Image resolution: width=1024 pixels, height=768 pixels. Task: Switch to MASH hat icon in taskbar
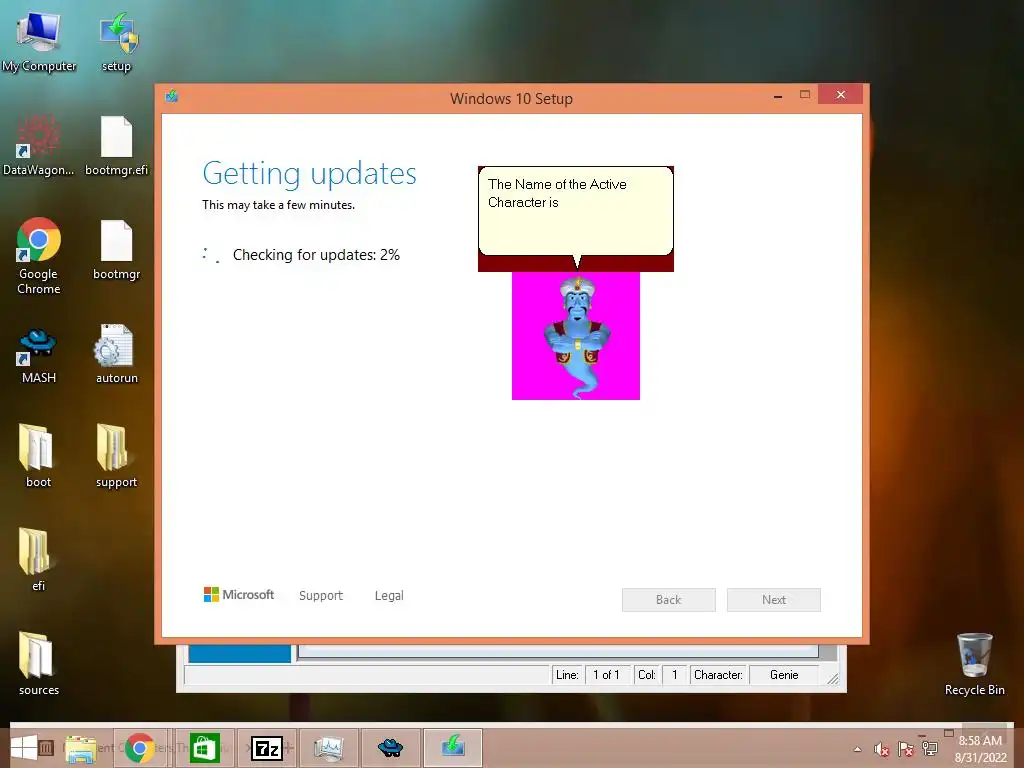pyautogui.click(x=390, y=748)
